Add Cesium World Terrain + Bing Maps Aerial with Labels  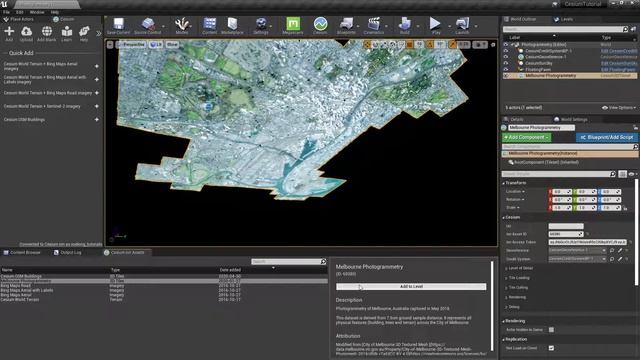[97, 80]
